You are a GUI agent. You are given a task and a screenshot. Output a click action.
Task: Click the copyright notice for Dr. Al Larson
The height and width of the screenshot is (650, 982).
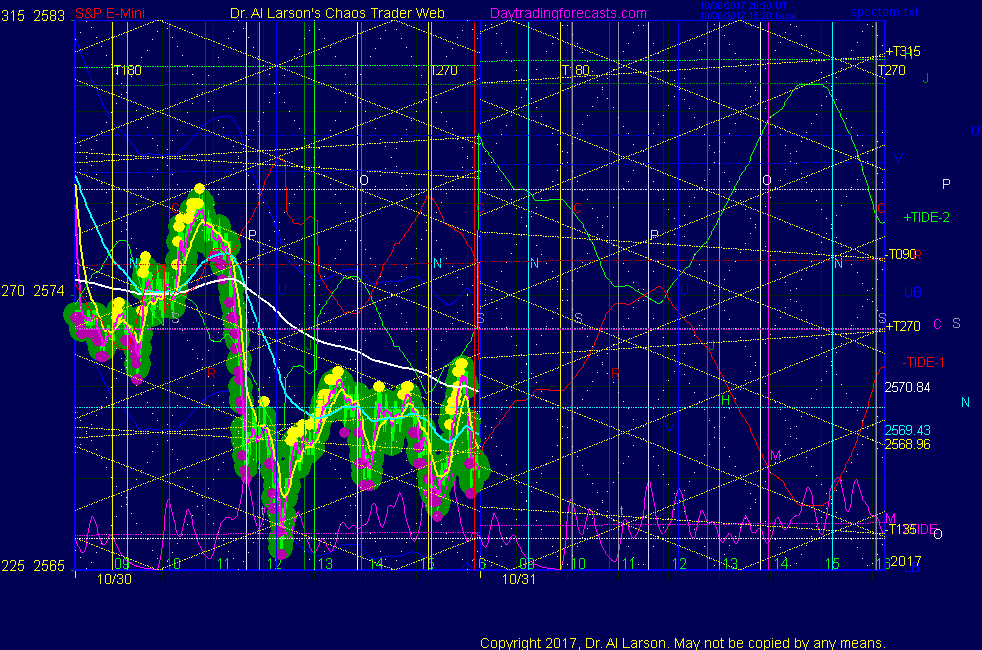pos(683,642)
